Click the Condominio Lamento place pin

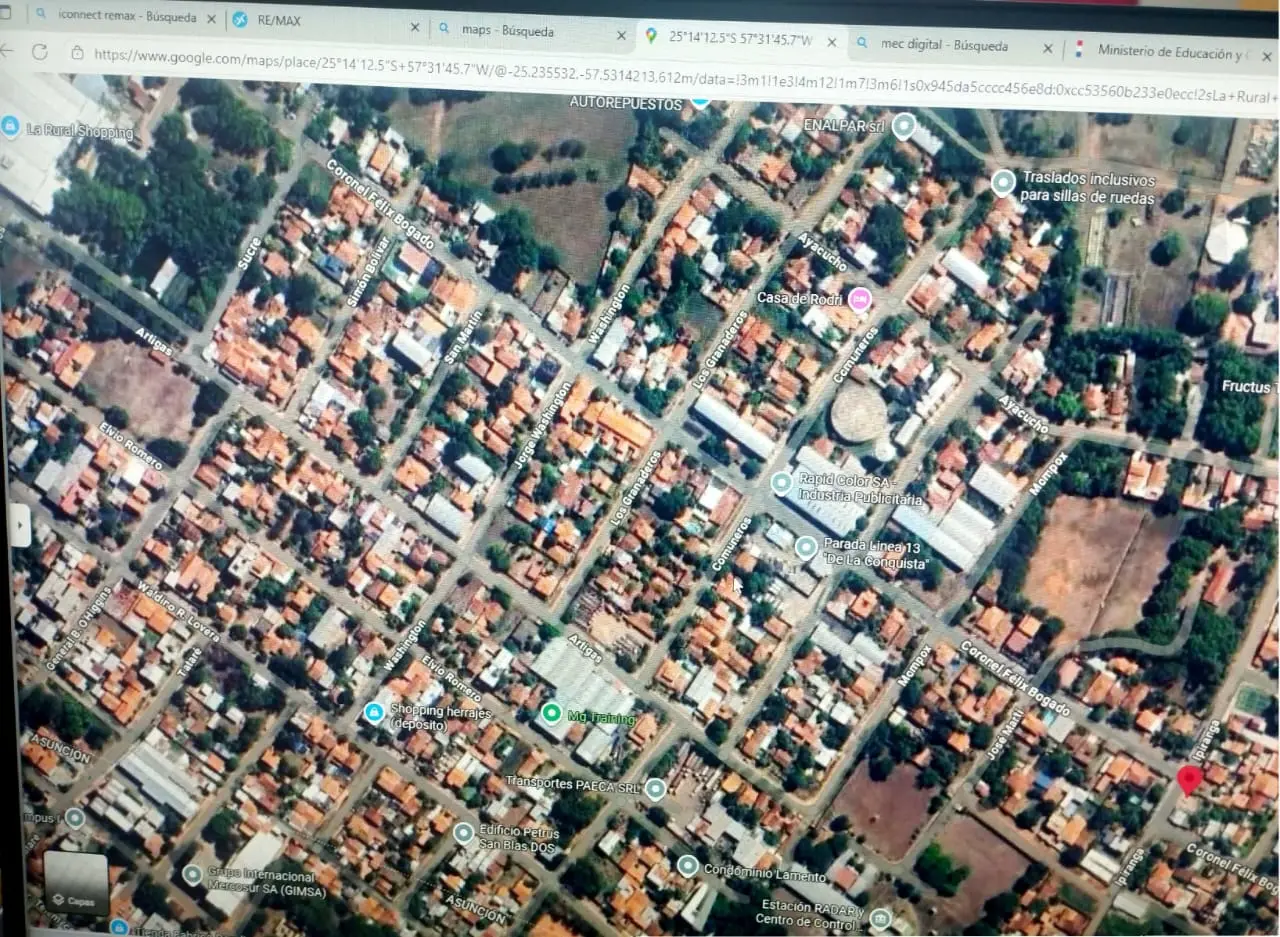pyautogui.click(x=687, y=866)
